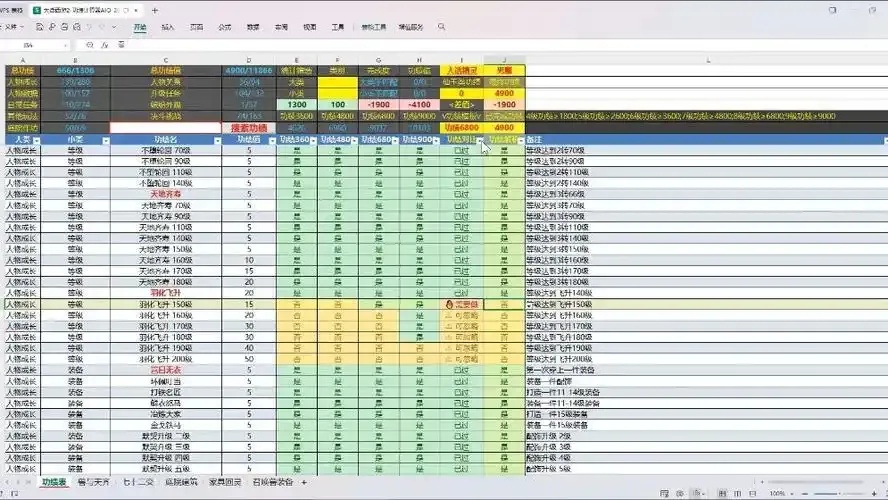Switch to normal view icon in status bar

(722, 494)
